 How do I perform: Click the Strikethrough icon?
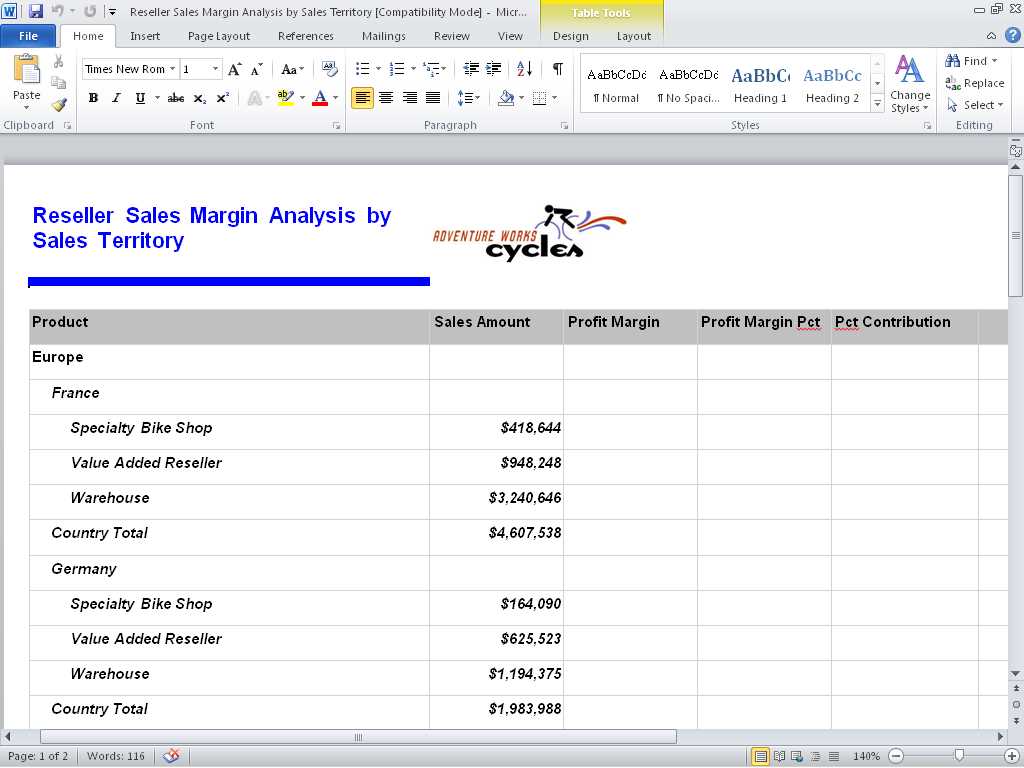point(175,97)
